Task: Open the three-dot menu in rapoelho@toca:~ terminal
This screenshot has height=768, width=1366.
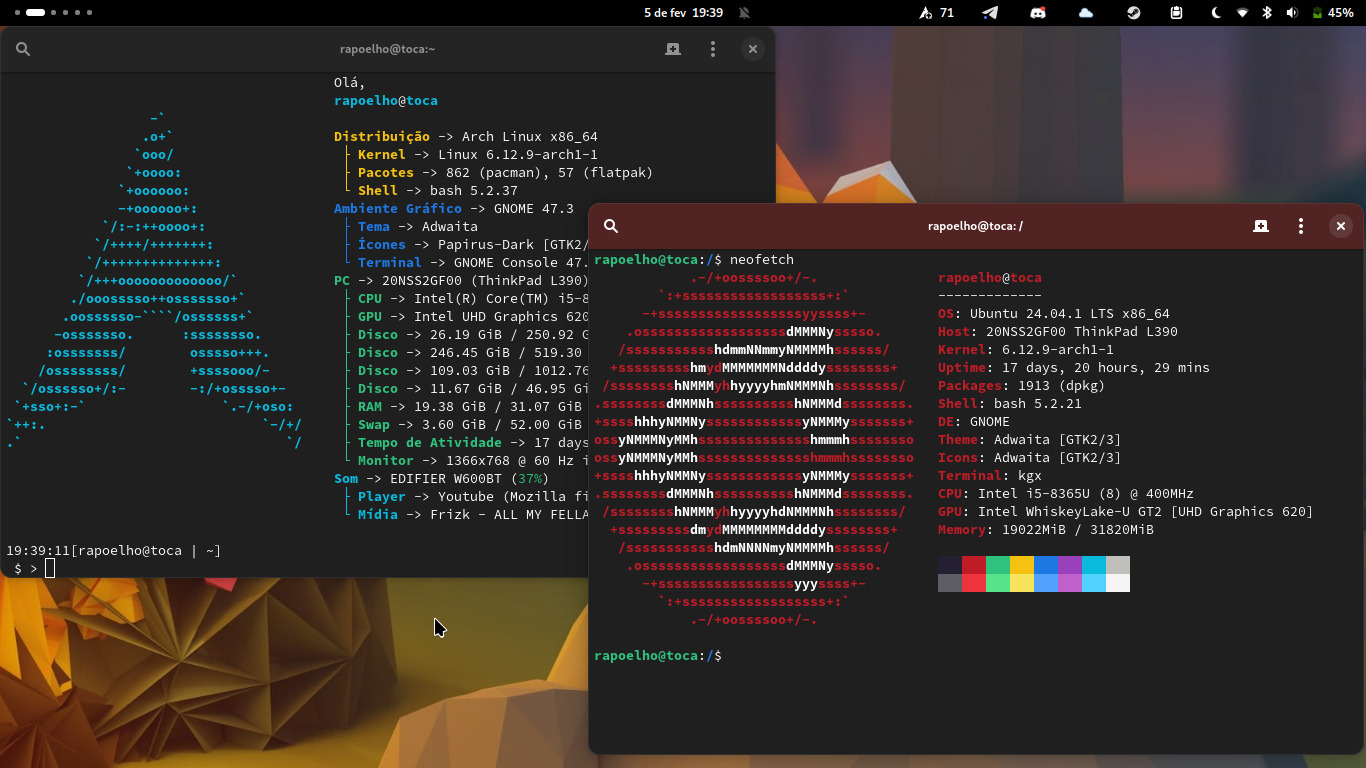Action: (x=713, y=49)
